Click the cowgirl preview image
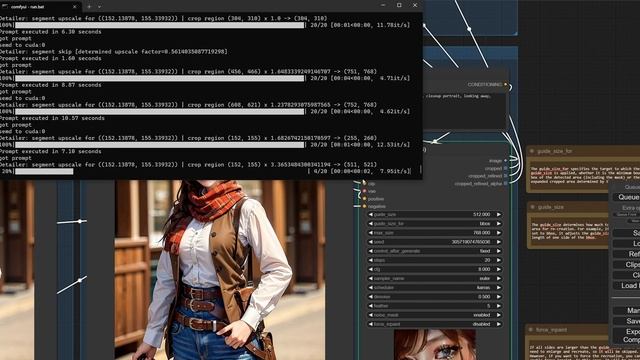The width and height of the screenshot is (640, 360). tap(220, 270)
